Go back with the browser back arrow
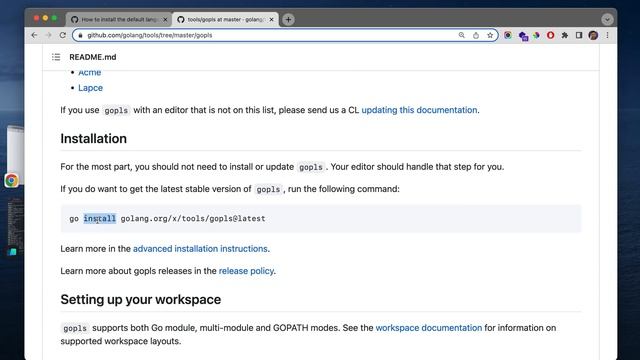Viewport: 640px width, 360px height. (34, 35)
